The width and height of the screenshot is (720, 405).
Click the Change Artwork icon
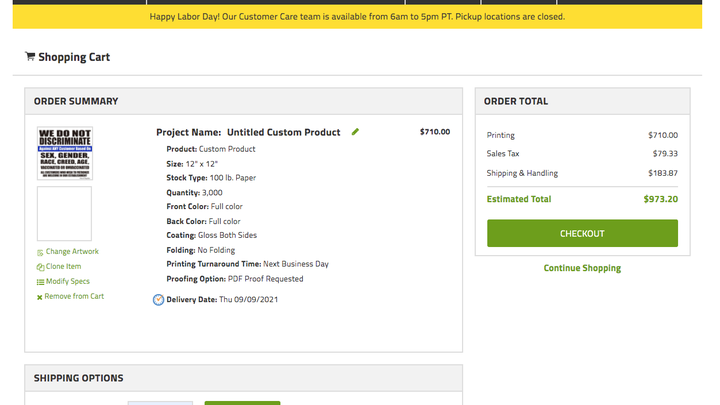[x=40, y=252]
